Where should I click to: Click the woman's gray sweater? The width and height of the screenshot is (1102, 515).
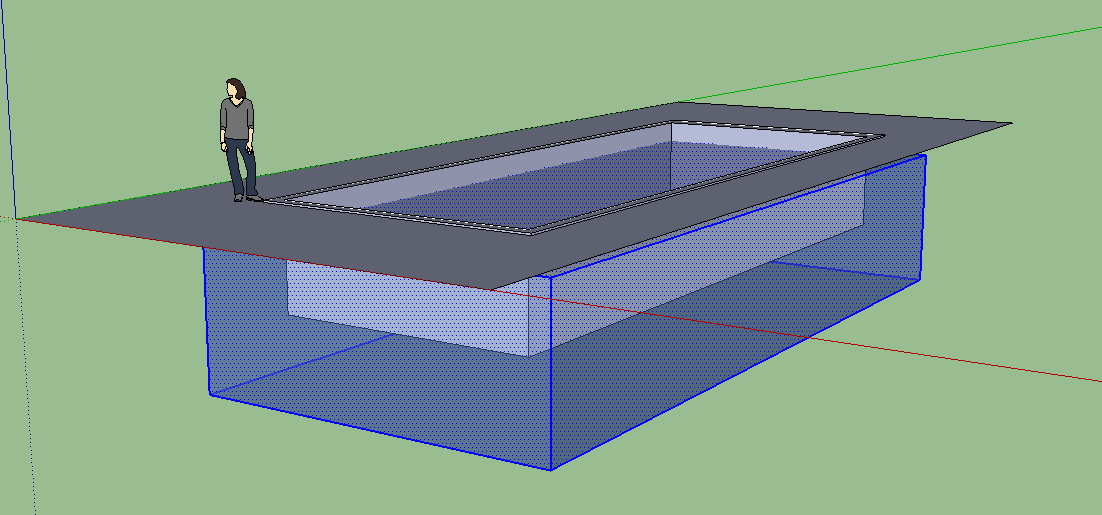(237, 119)
